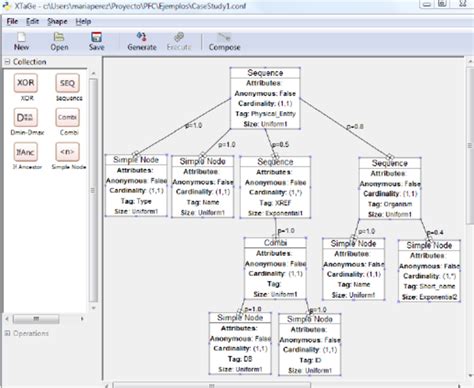Viewport: 474px width, 388px height.
Task: Select the Simple Node tagged Short_name
Action: (x=429, y=271)
